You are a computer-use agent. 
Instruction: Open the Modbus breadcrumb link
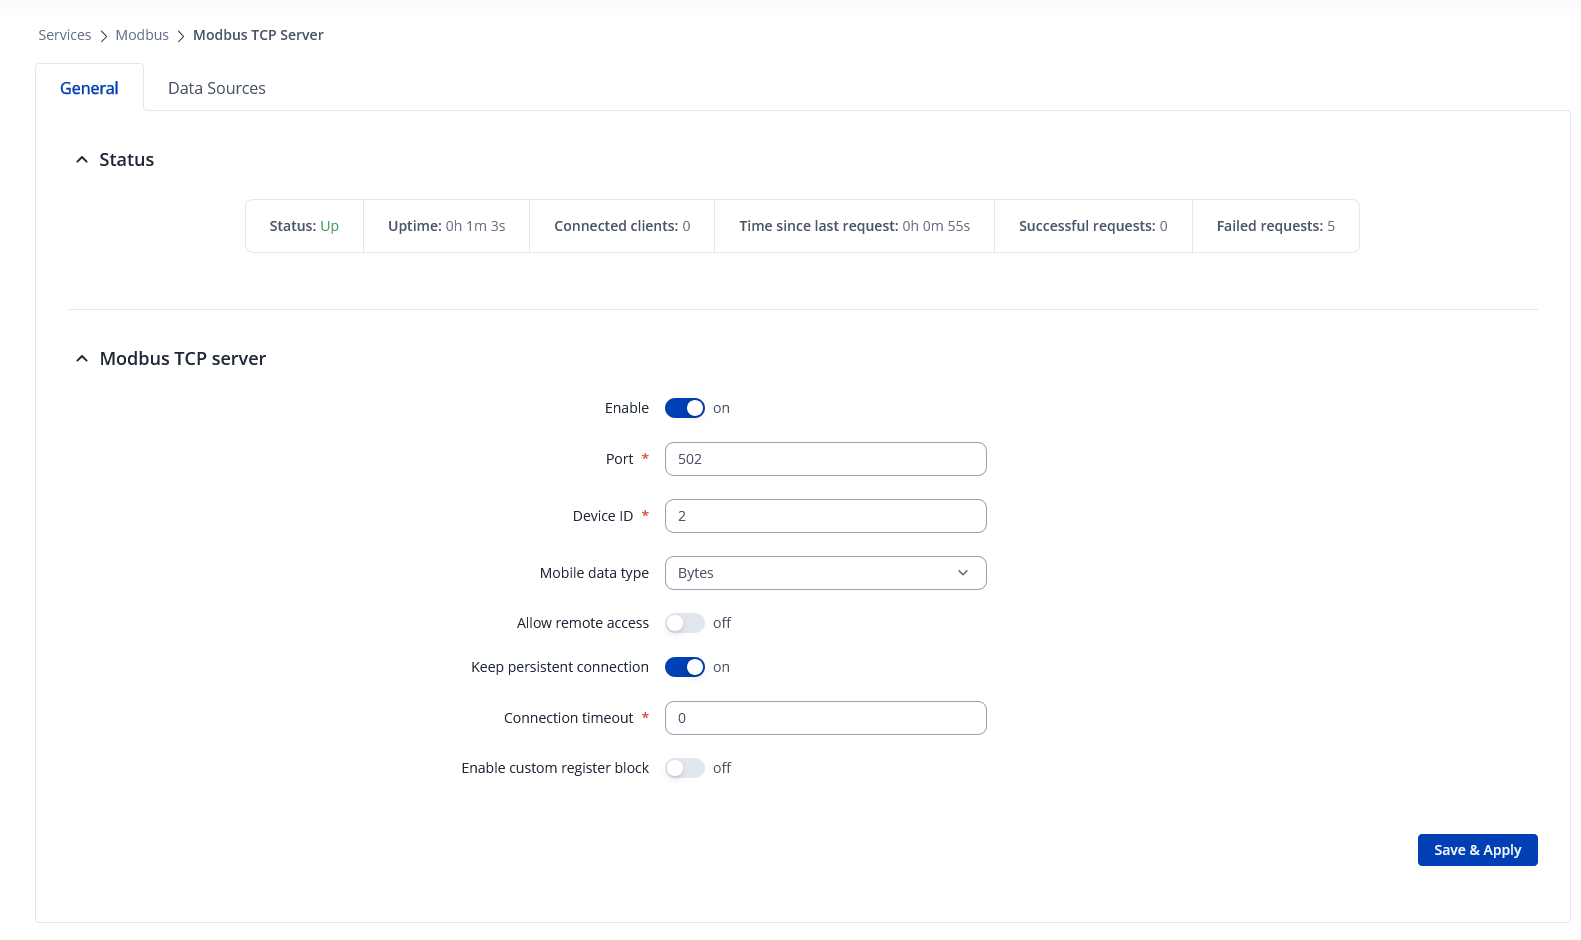pos(142,35)
